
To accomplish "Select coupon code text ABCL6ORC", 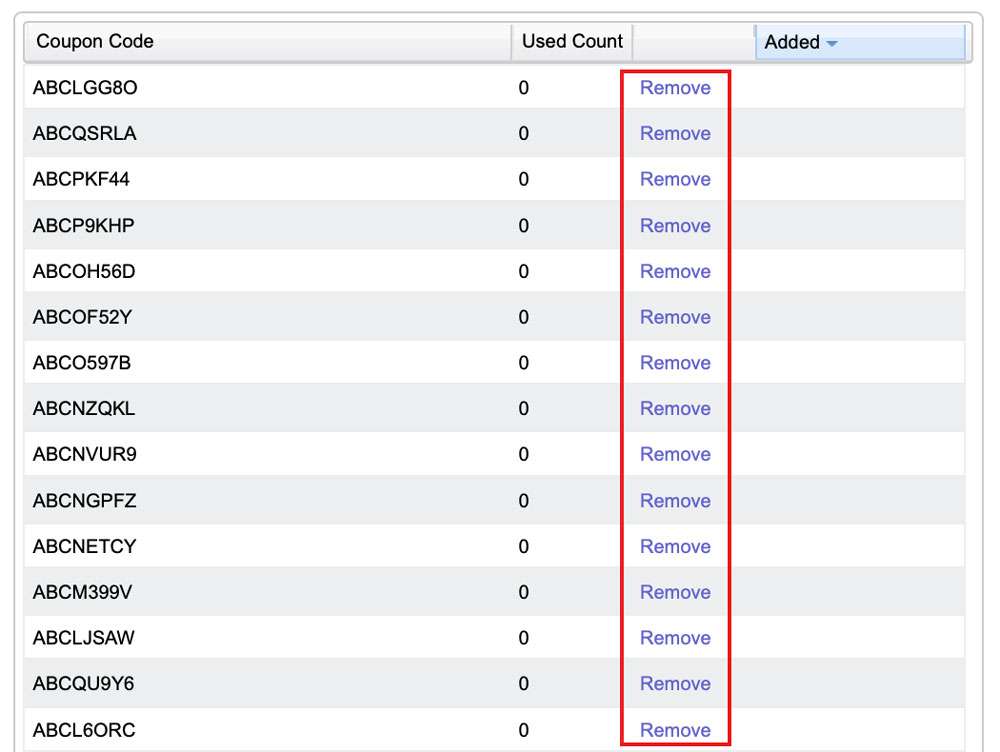I will coord(84,730).
